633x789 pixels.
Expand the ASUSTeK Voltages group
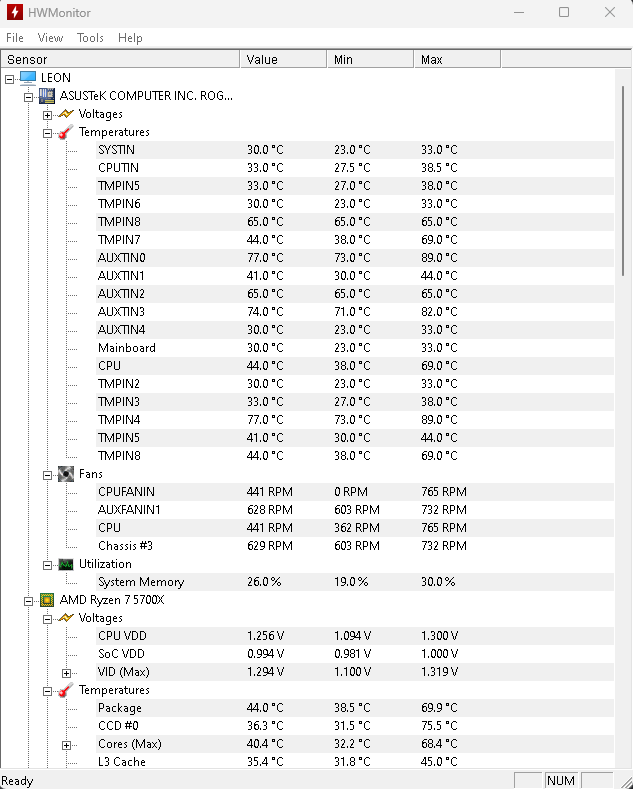(x=47, y=115)
